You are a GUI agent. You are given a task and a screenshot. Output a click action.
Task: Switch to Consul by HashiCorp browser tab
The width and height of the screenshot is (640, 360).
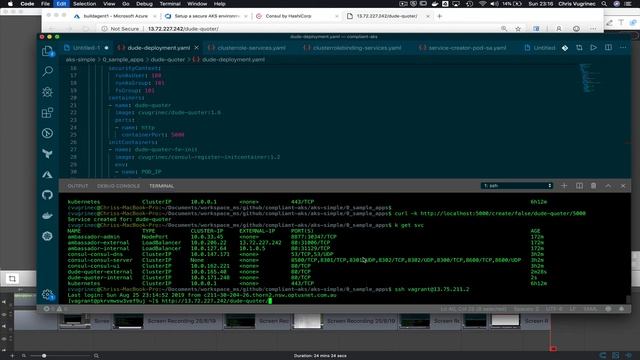click(297, 16)
